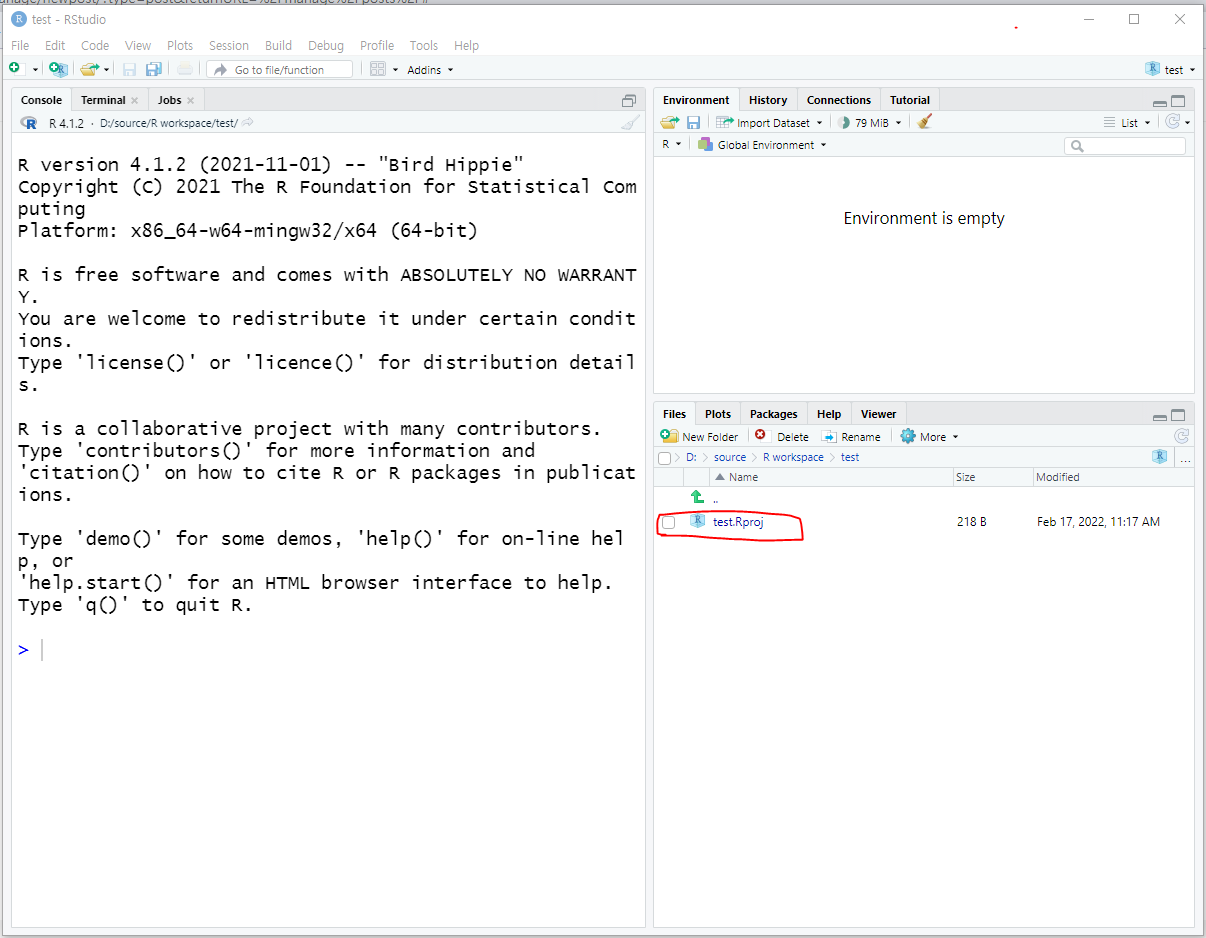Image resolution: width=1206 pixels, height=938 pixels.
Task: Switch to the Tutorial tab
Action: [910, 100]
